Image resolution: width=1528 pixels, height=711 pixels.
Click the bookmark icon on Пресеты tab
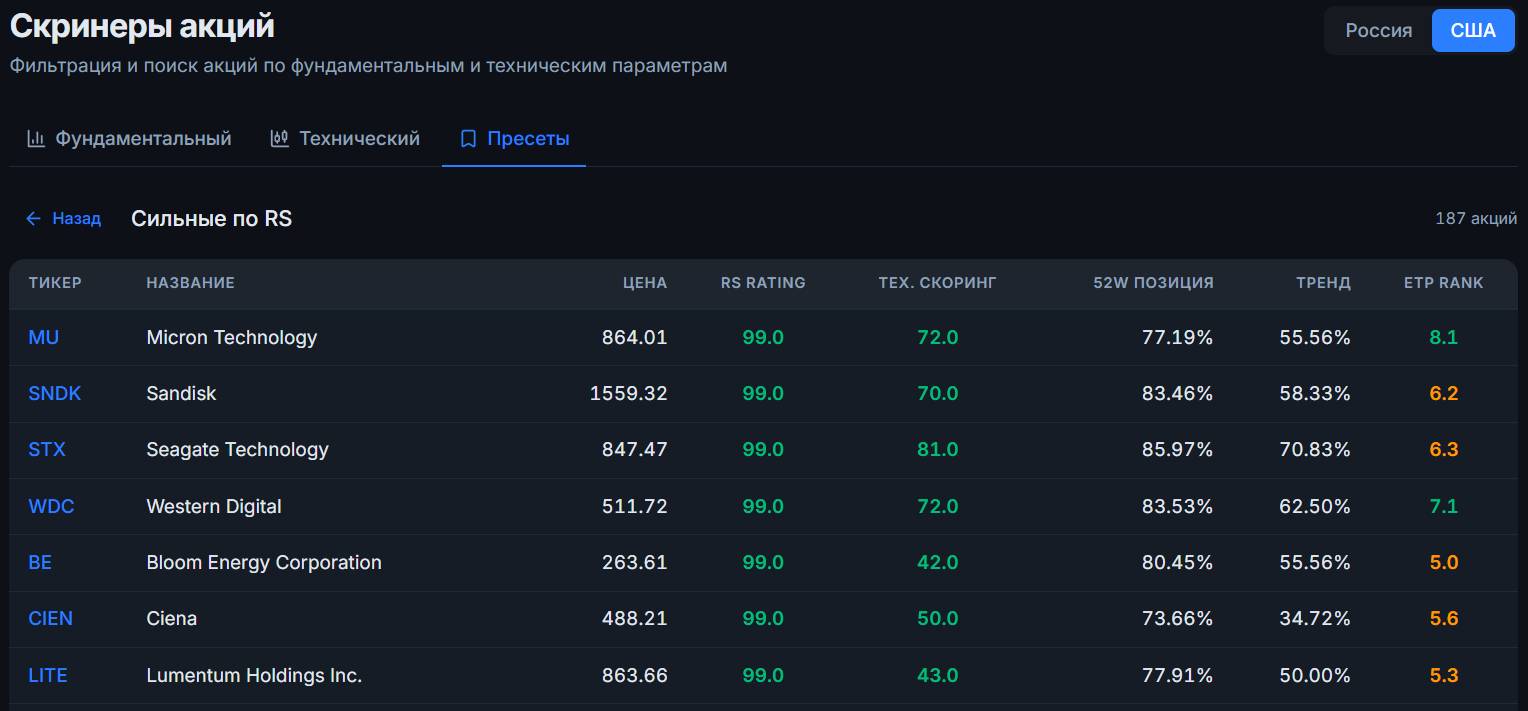pos(468,139)
